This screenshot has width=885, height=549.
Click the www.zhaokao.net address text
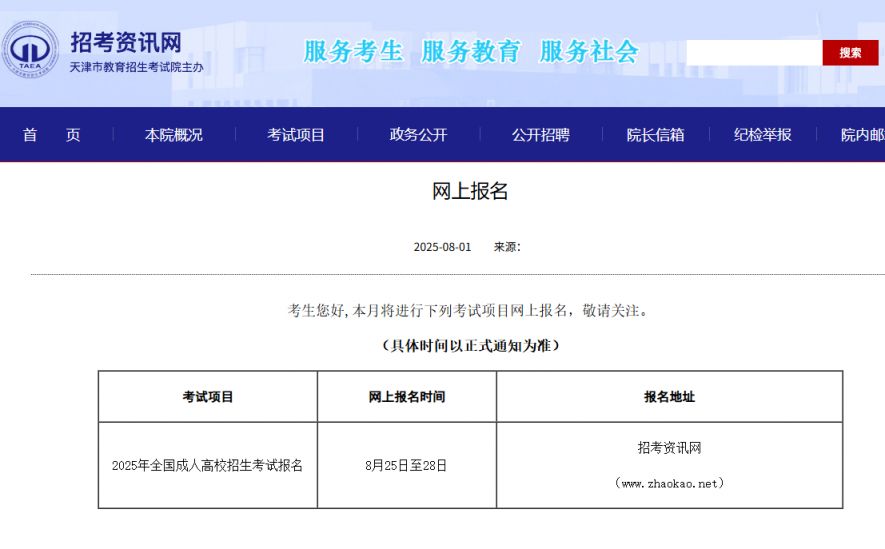(669, 484)
